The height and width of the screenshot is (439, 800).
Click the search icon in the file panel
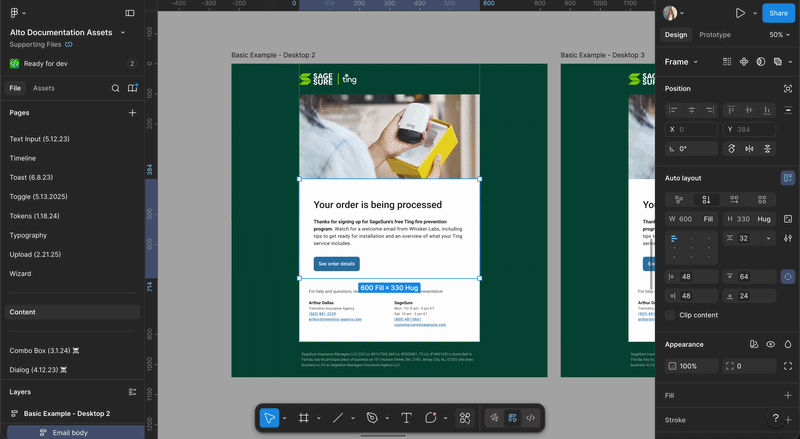coord(115,88)
